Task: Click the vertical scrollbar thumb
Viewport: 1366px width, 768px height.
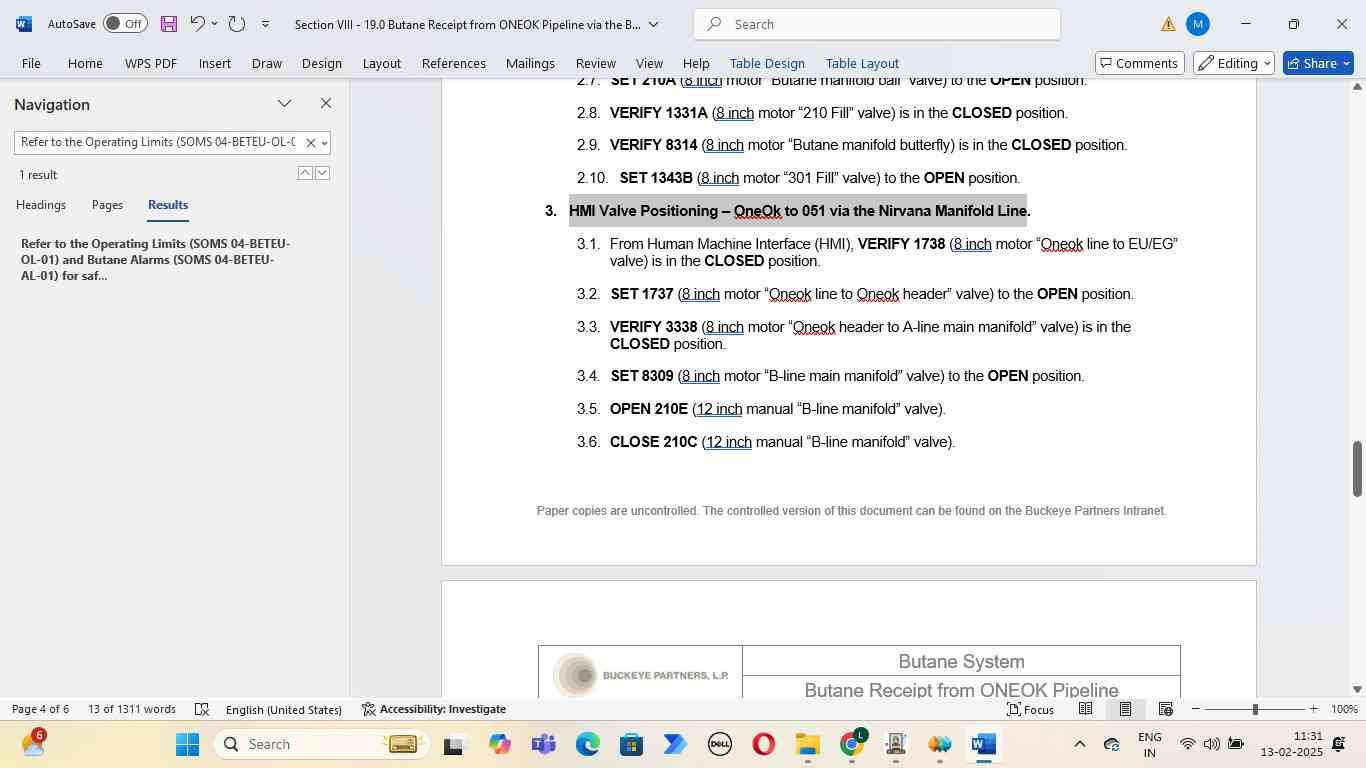Action: [x=1358, y=468]
